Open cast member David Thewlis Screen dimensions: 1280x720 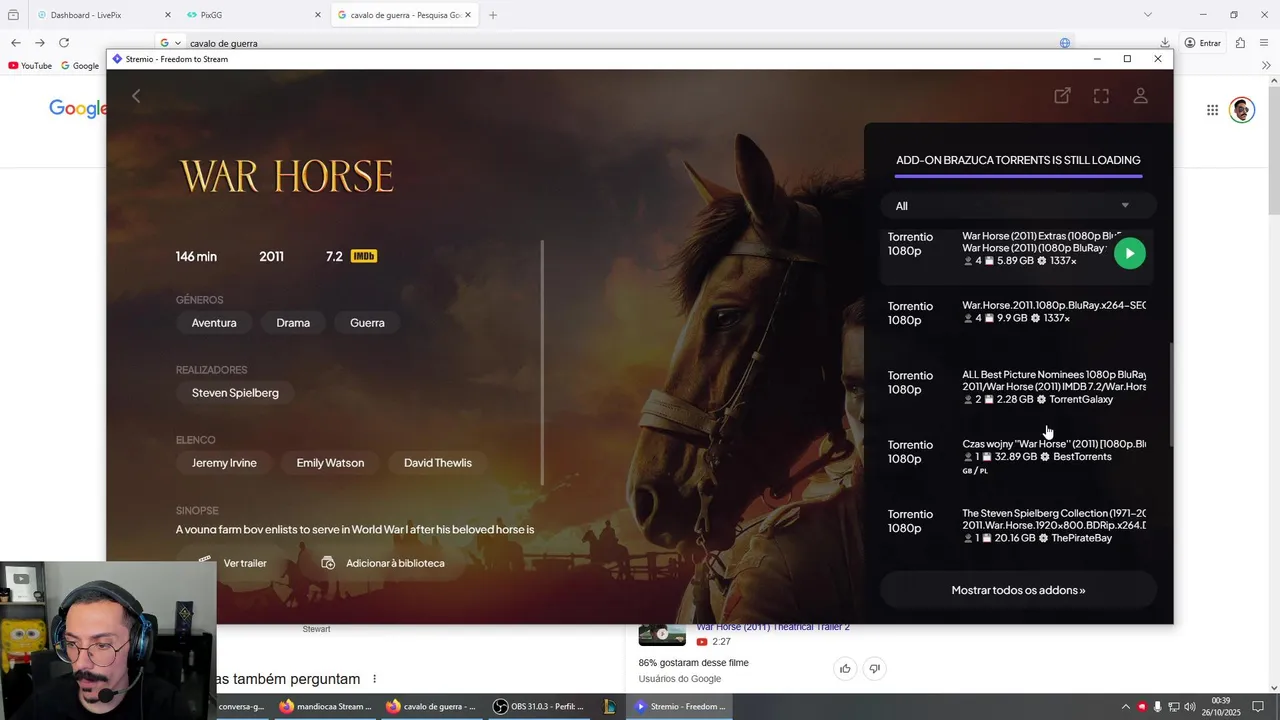click(438, 463)
